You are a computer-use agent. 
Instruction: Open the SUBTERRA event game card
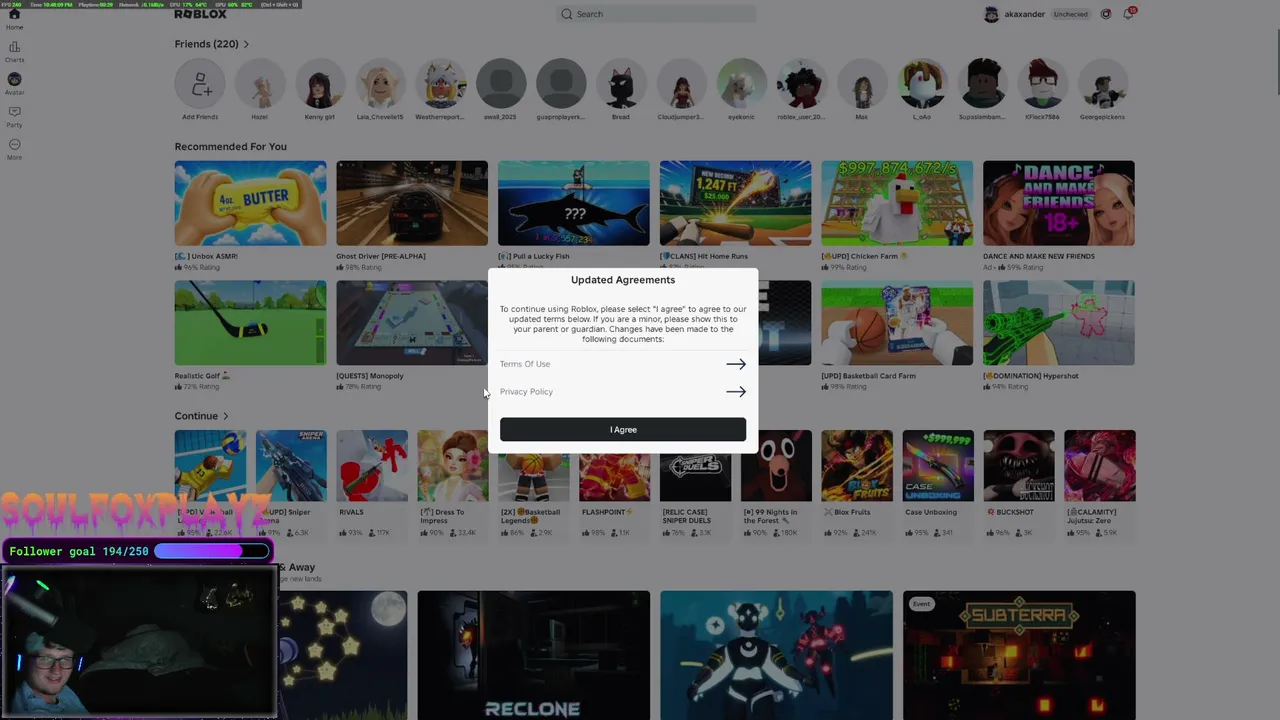coord(1019,655)
